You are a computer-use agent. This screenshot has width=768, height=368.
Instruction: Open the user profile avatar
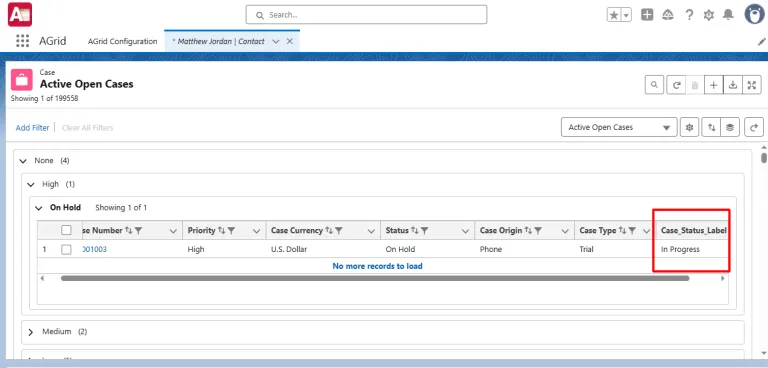(x=754, y=14)
